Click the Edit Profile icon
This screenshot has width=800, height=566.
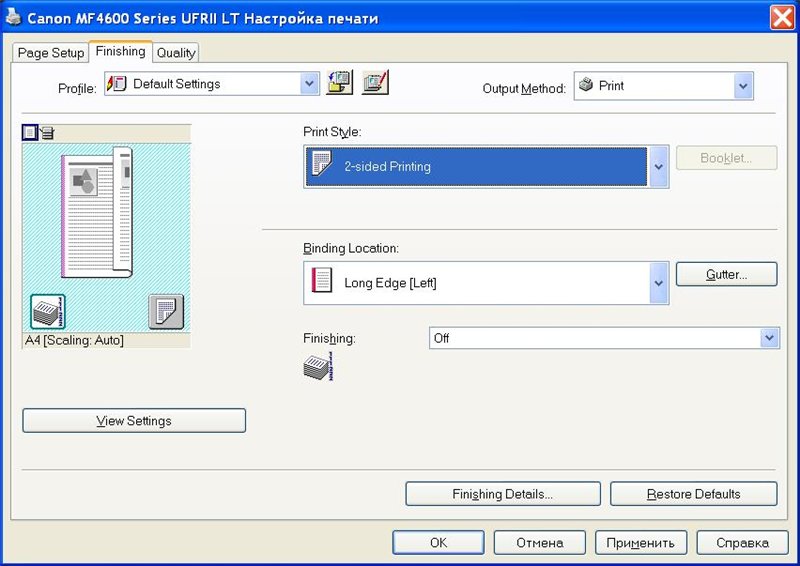[x=376, y=83]
